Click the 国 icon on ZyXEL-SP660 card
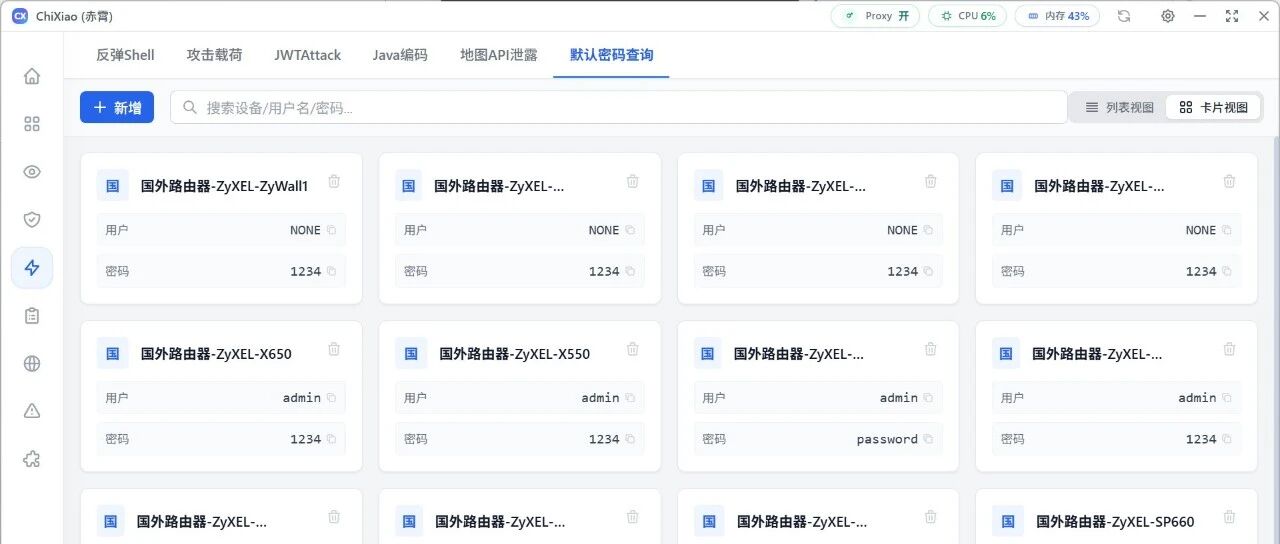Viewport: 1280px width, 544px height. point(1008,521)
